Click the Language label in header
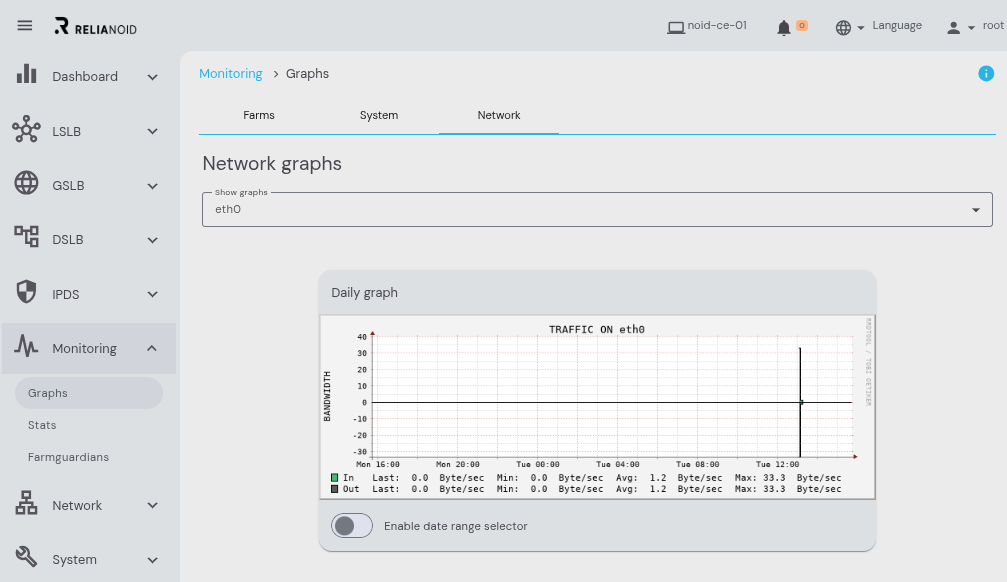 897,26
